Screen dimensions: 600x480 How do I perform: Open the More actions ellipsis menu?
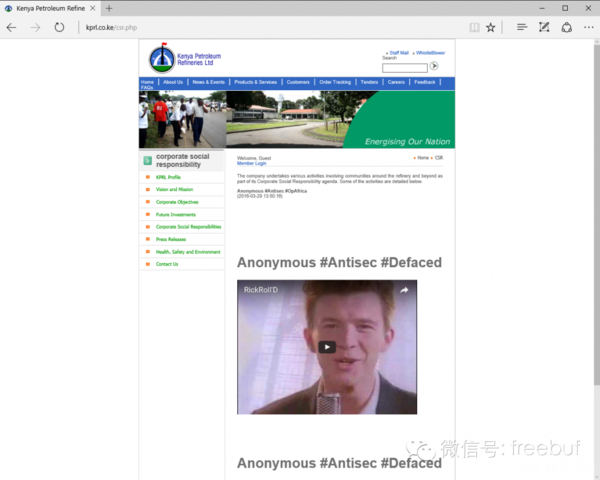pyautogui.click(x=589, y=27)
